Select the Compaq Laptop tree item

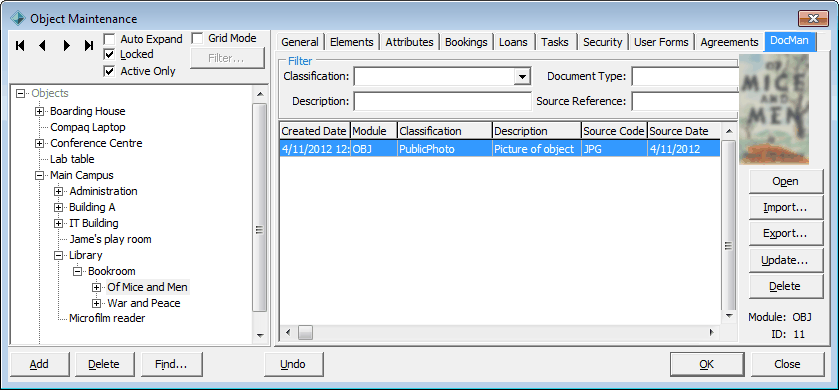[x=88, y=127]
